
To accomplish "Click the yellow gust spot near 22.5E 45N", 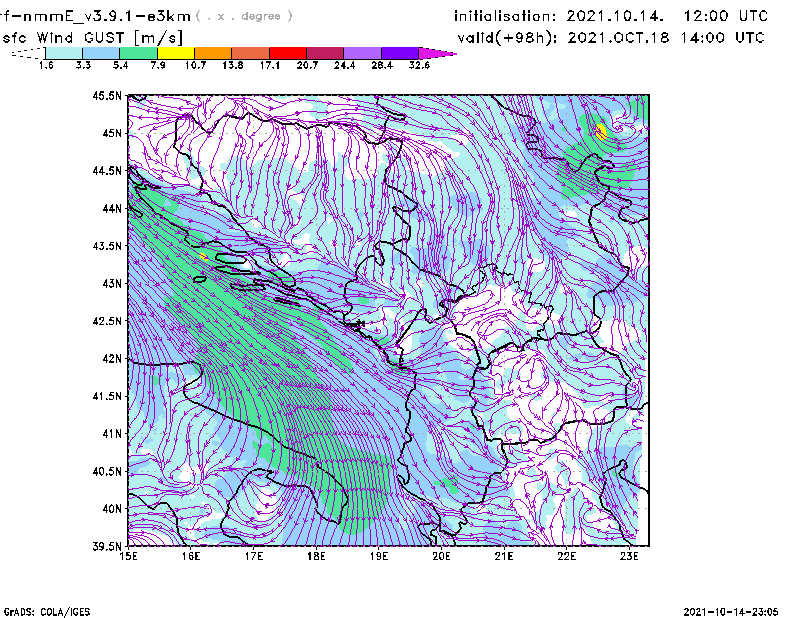I will click(601, 131).
